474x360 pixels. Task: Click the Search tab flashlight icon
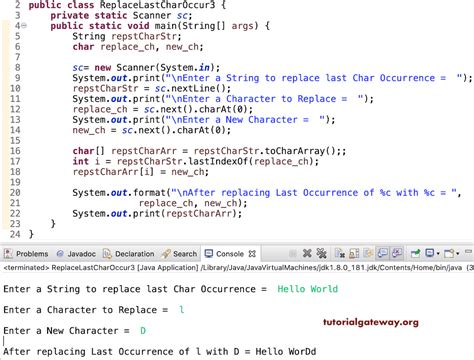click(x=166, y=254)
